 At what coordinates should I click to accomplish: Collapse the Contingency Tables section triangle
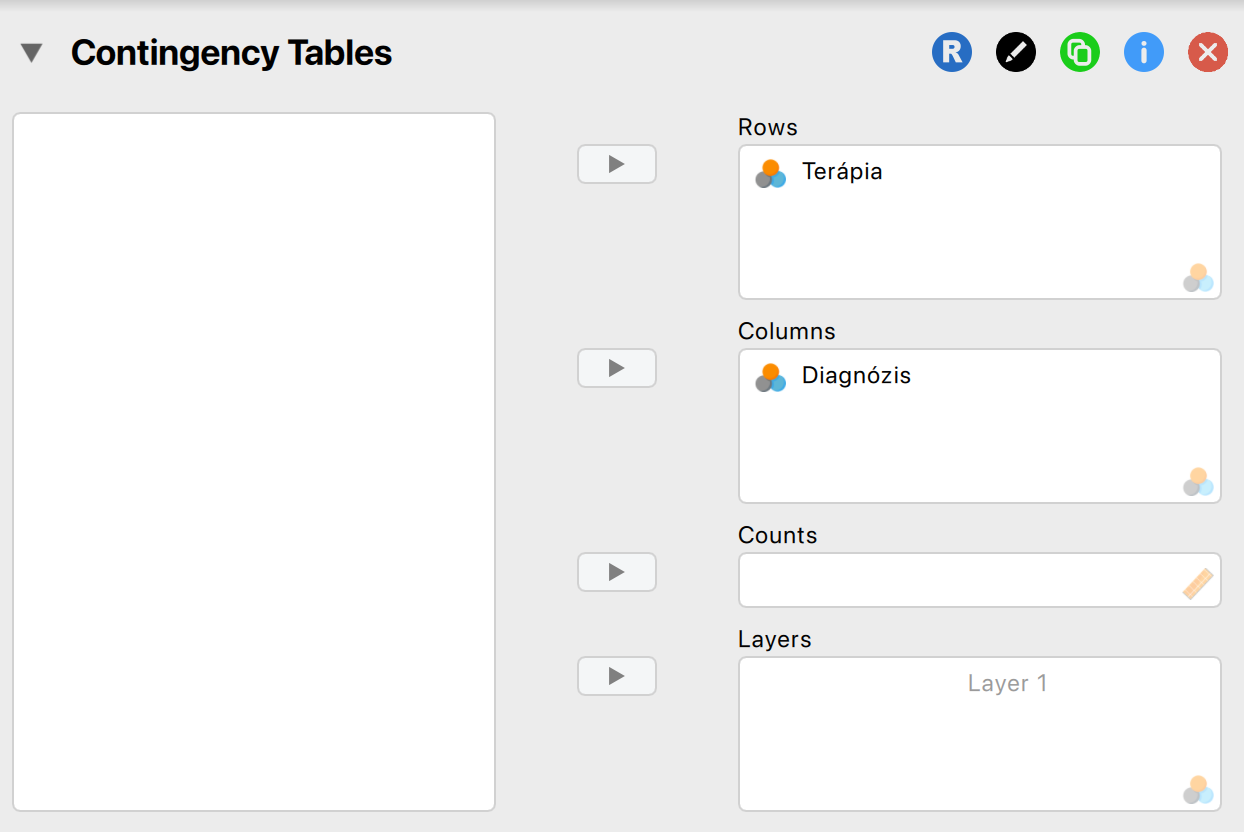[x=32, y=53]
